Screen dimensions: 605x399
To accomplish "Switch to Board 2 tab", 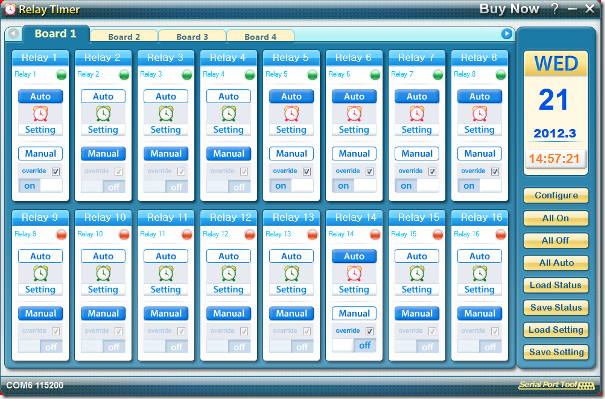I will coord(124,37).
